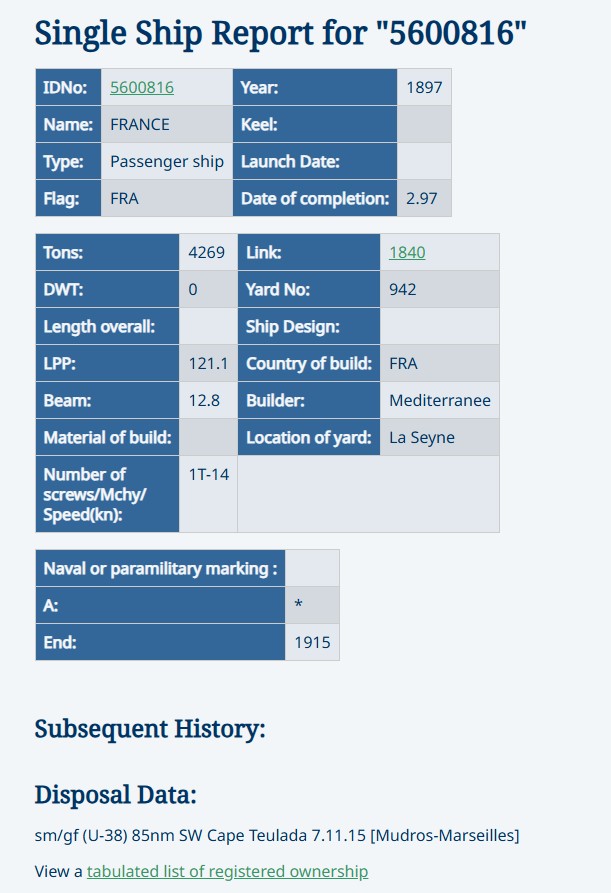Click the beam value 12.8

[x=204, y=401]
